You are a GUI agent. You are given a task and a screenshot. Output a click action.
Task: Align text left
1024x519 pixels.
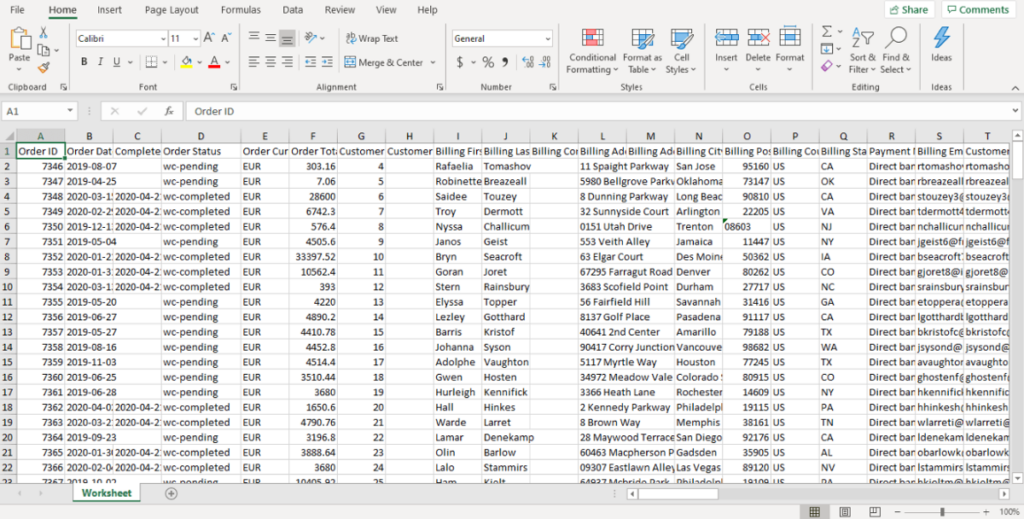254,62
